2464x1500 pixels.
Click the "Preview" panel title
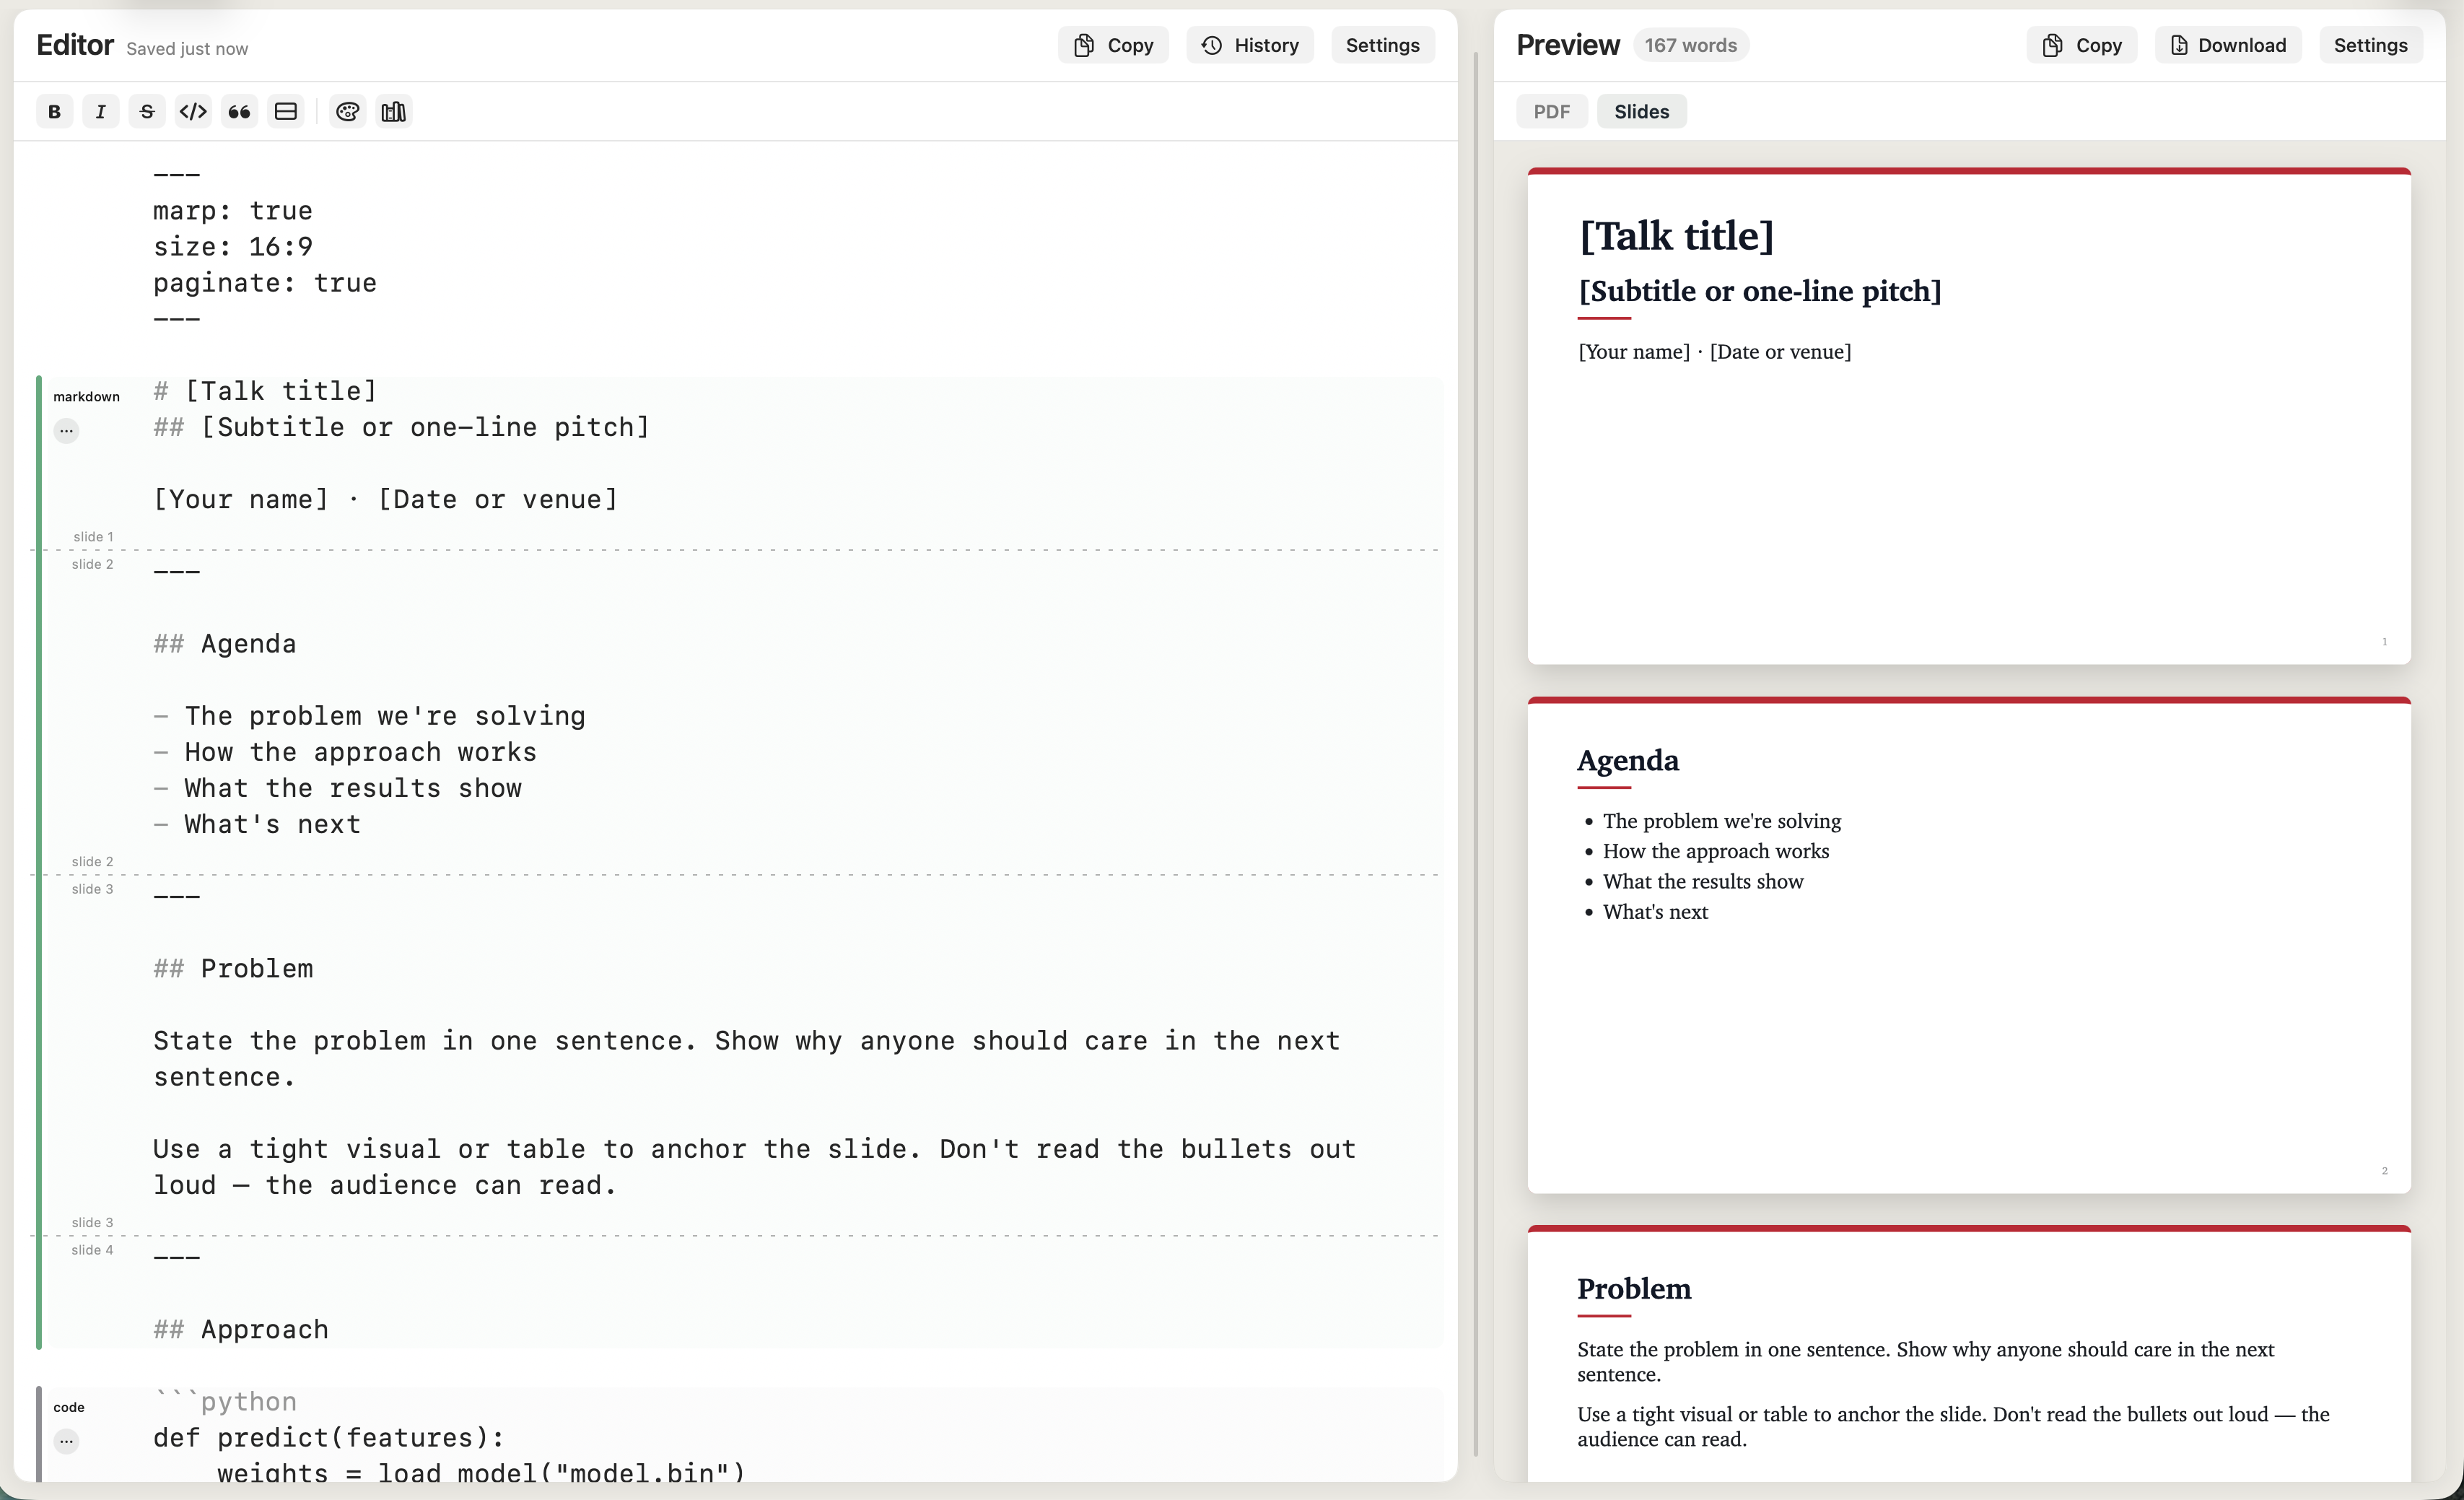coord(1567,45)
